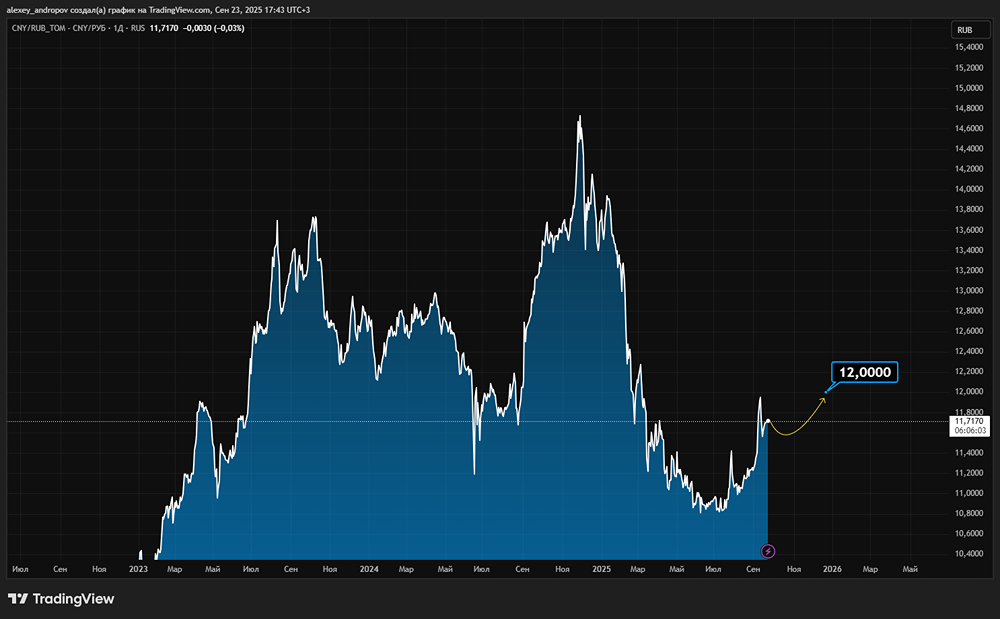This screenshot has height=619, width=1000.
Task: Click the 2023 label on time axis
Action: click(138, 569)
